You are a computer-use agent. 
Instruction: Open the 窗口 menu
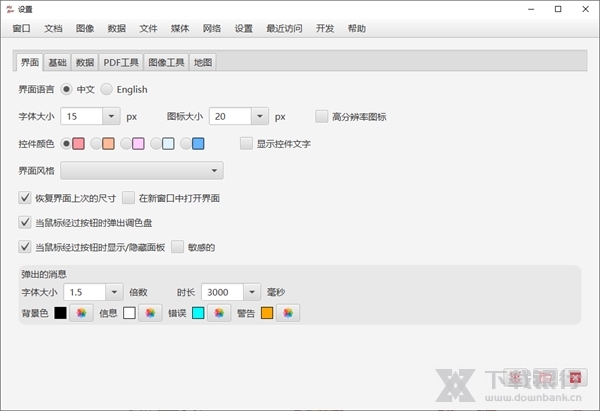click(x=21, y=28)
